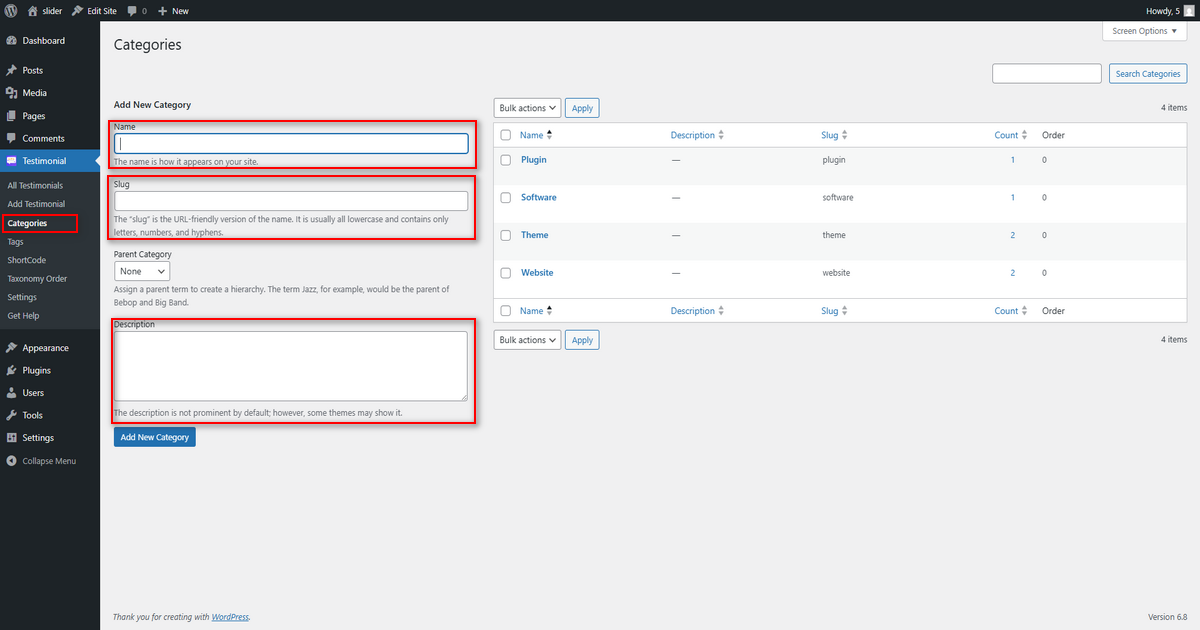The width and height of the screenshot is (1200, 630).
Task: Click the Search Categories button
Action: pyautogui.click(x=1148, y=74)
